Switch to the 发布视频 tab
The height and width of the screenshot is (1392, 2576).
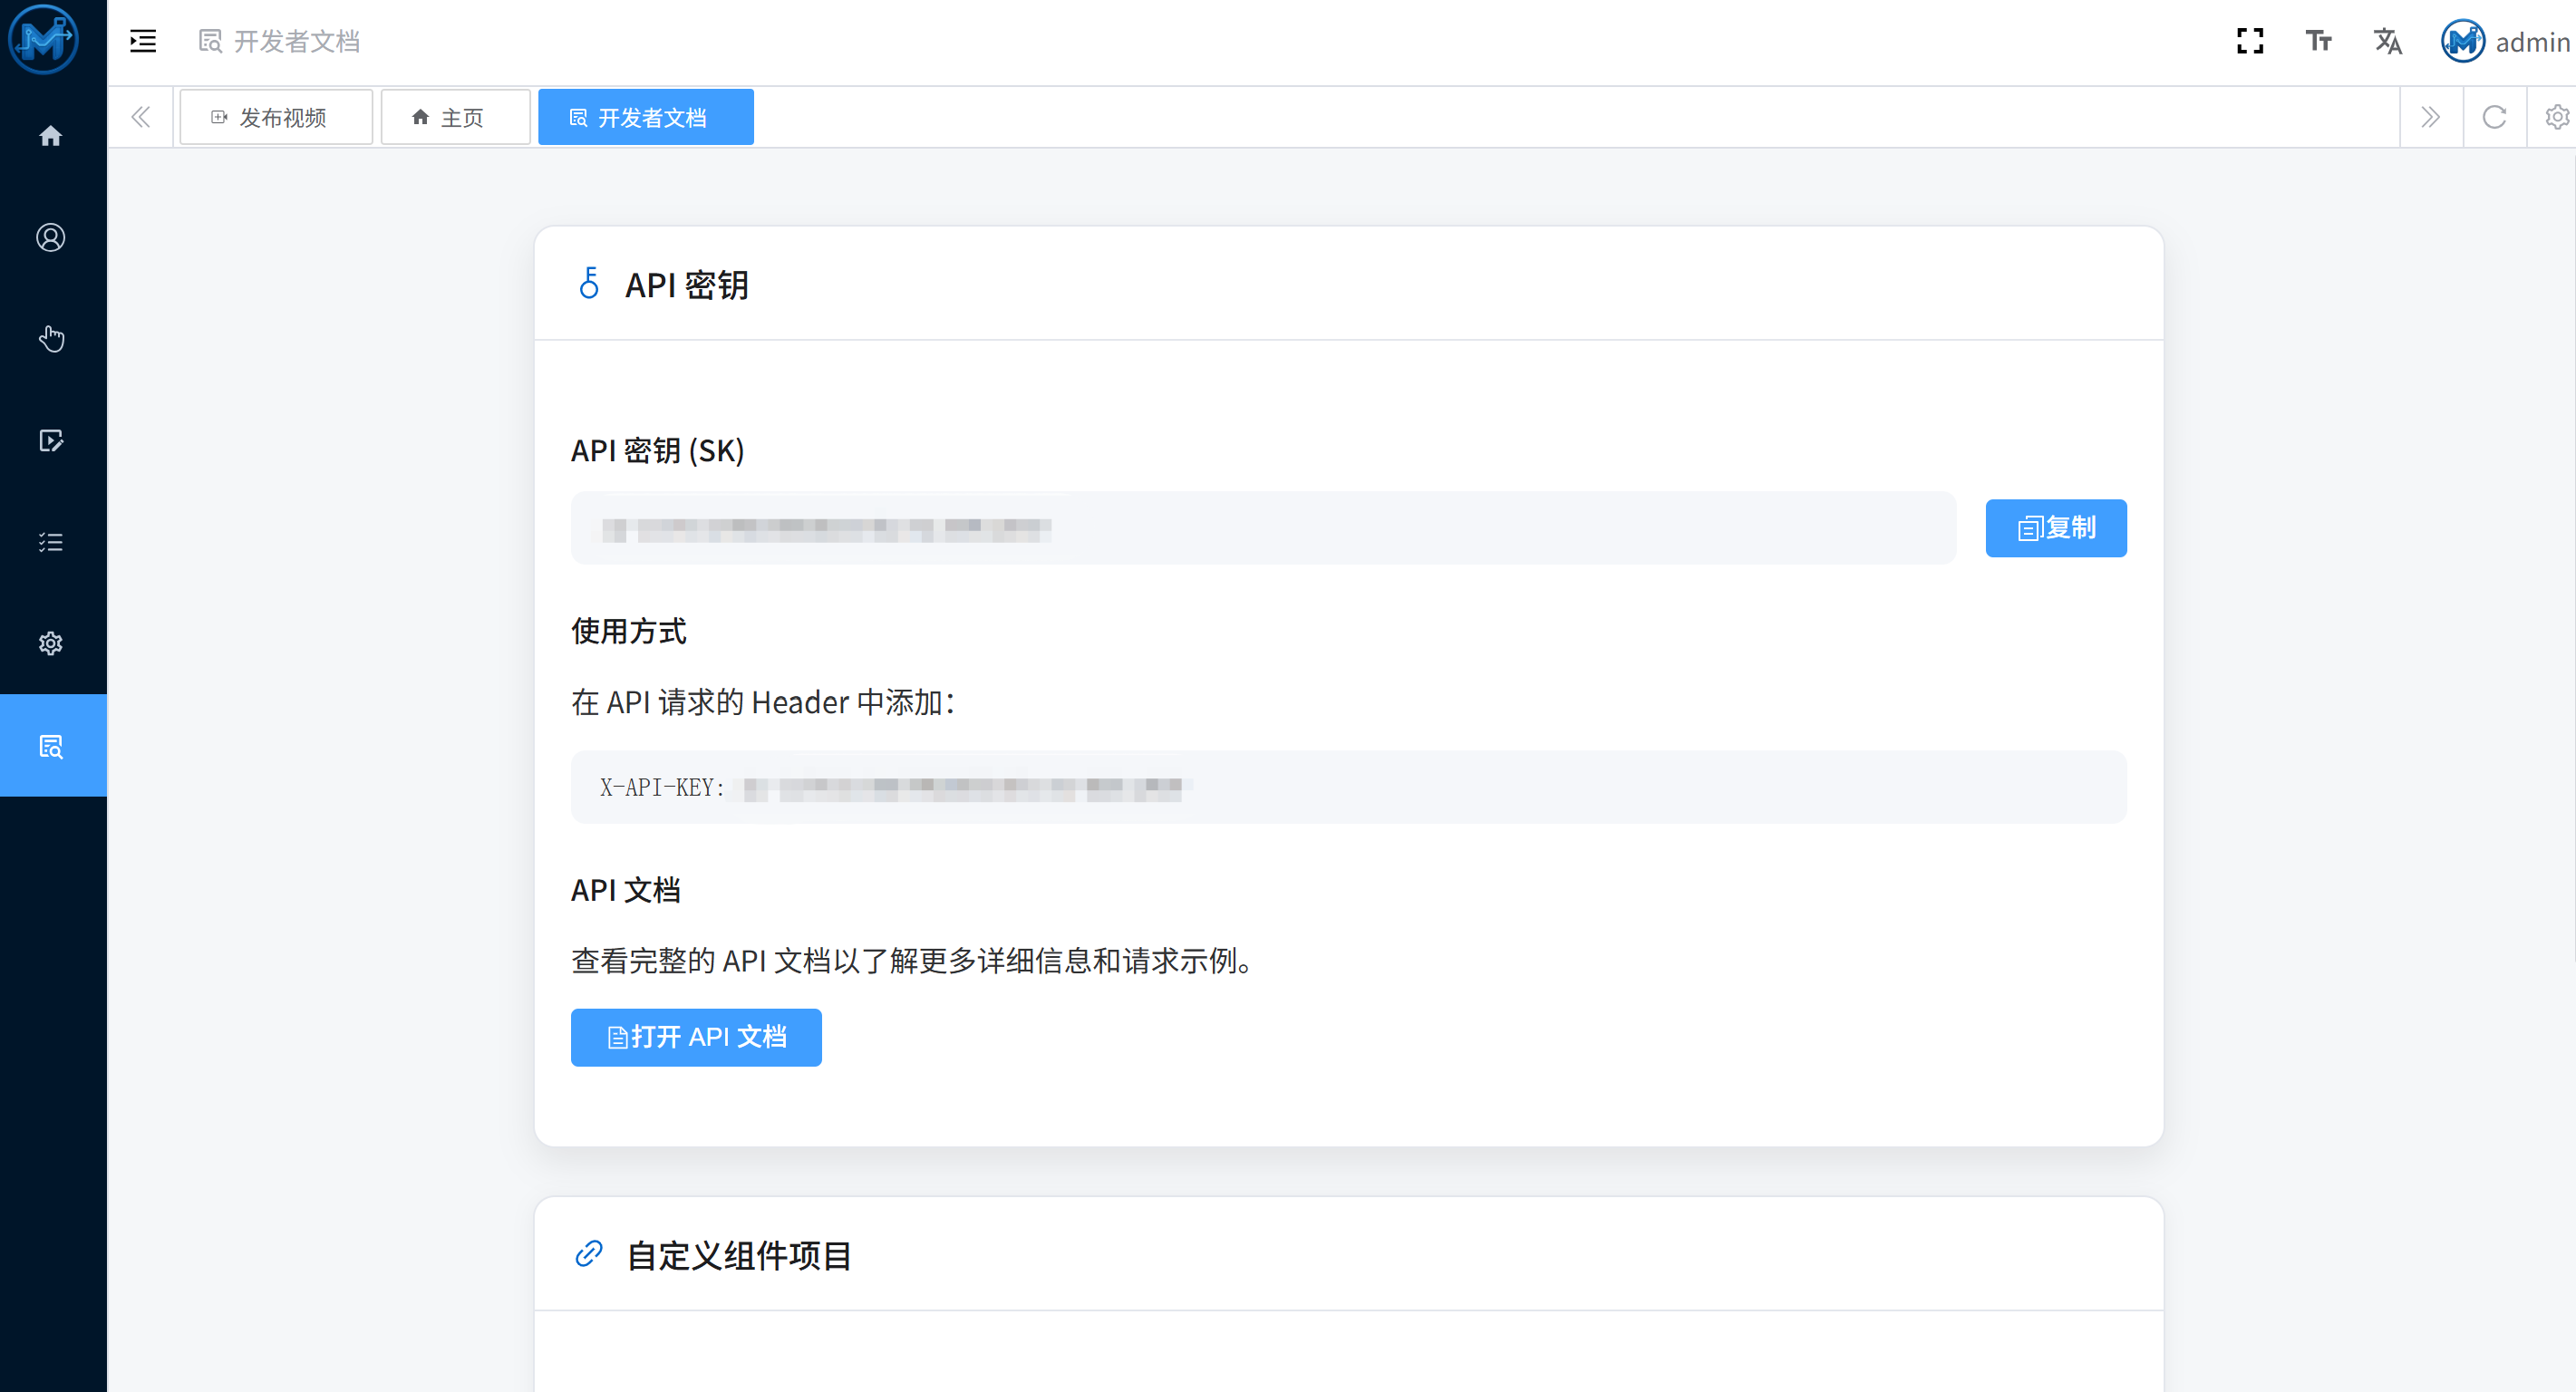pos(276,117)
